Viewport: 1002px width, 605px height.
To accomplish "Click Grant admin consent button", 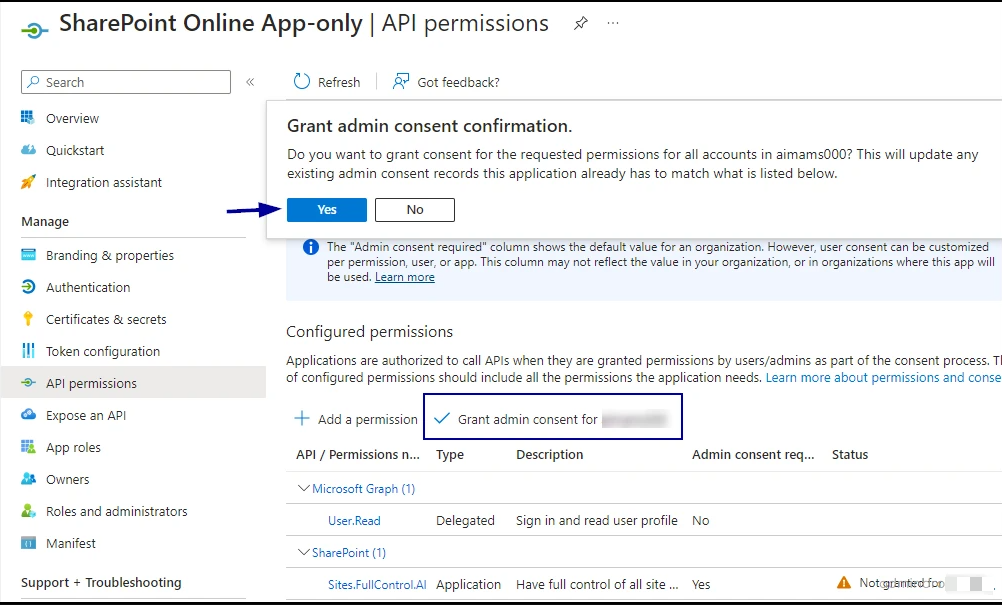I will coord(552,419).
